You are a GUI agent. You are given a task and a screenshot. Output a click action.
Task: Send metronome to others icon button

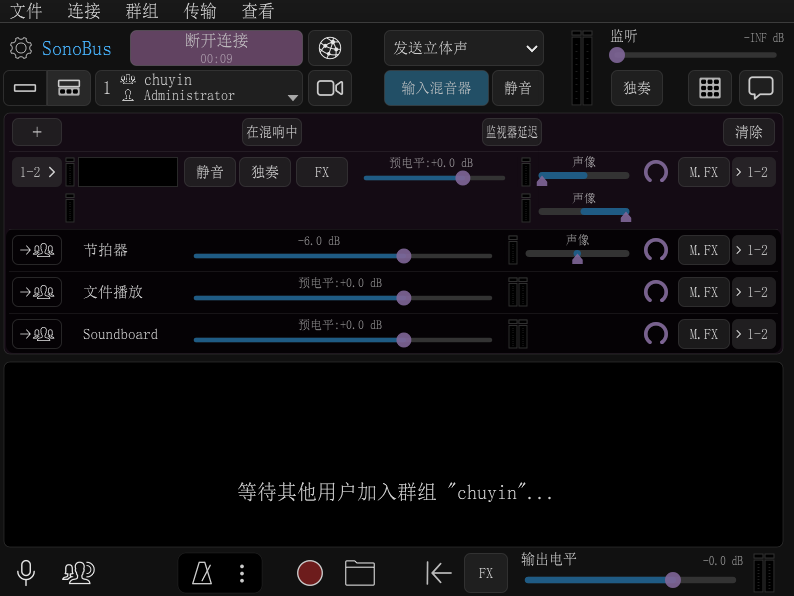tap(37, 250)
